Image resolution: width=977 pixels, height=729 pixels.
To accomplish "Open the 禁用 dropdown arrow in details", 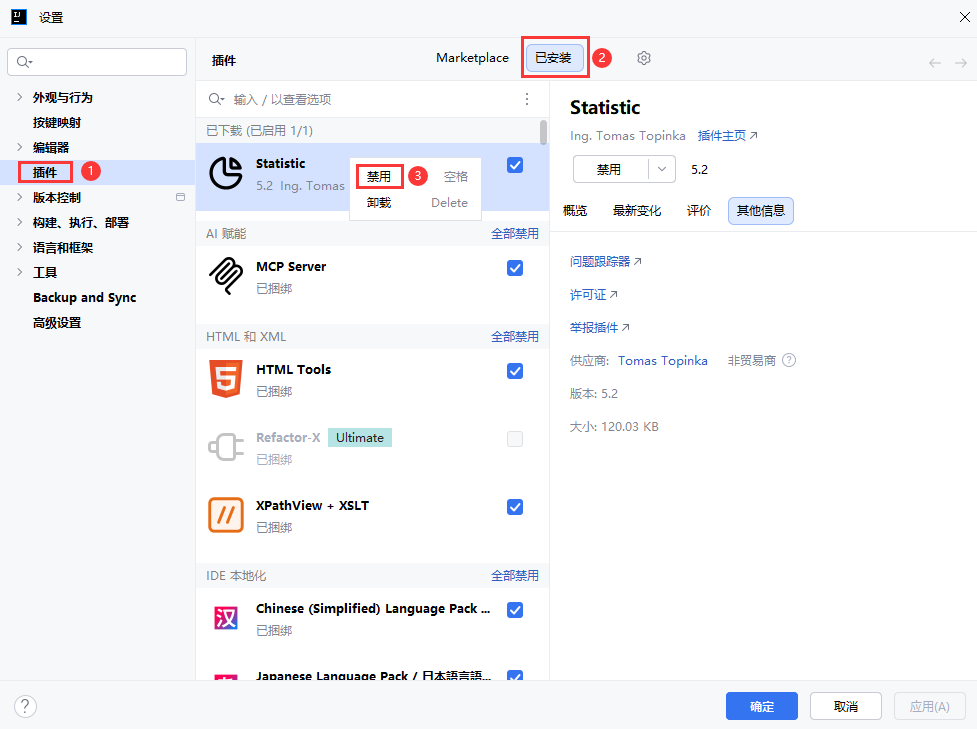I will pos(662,169).
